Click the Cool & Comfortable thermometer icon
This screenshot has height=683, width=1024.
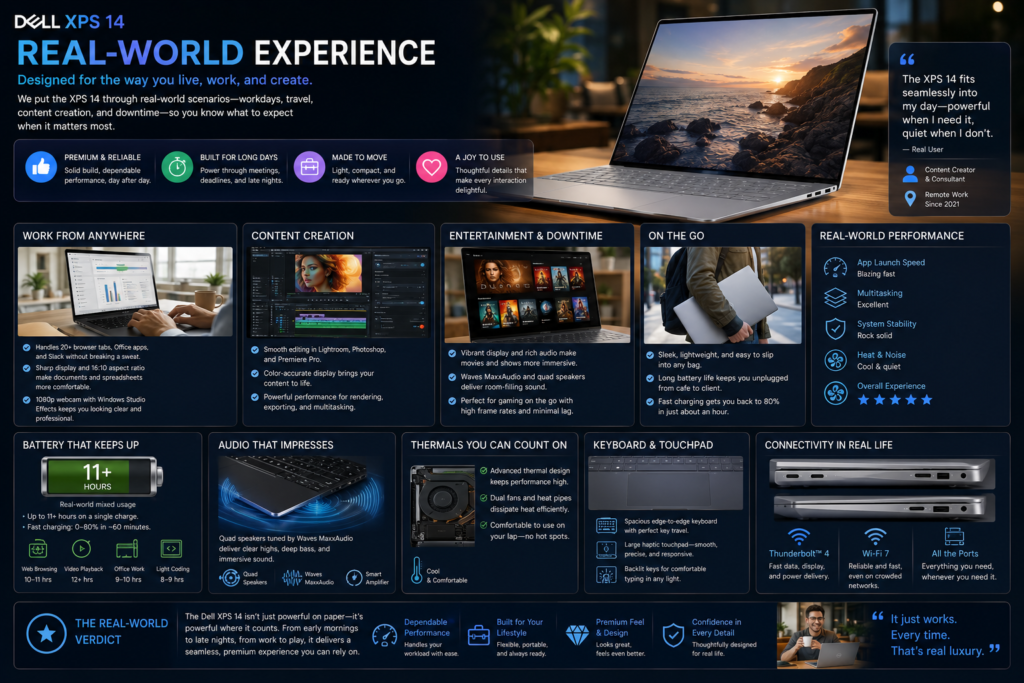point(417,570)
